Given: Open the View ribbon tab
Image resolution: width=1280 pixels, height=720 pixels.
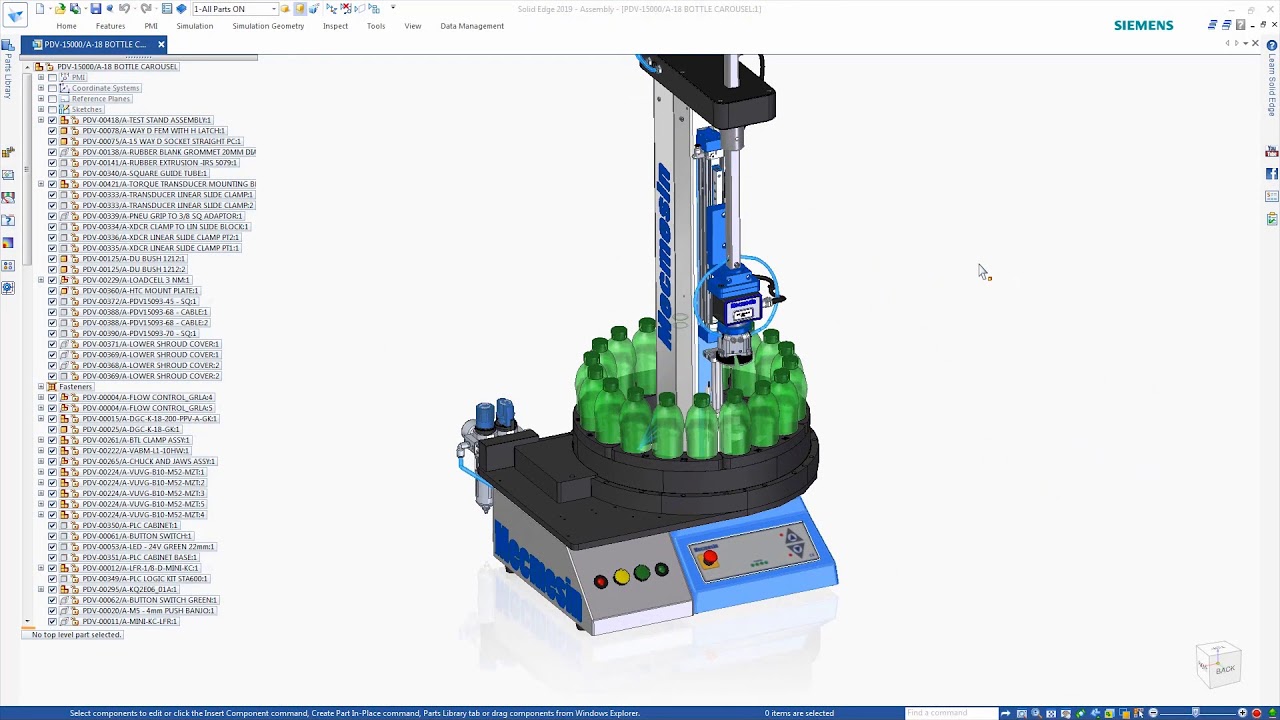Looking at the screenshot, I should 413,26.
